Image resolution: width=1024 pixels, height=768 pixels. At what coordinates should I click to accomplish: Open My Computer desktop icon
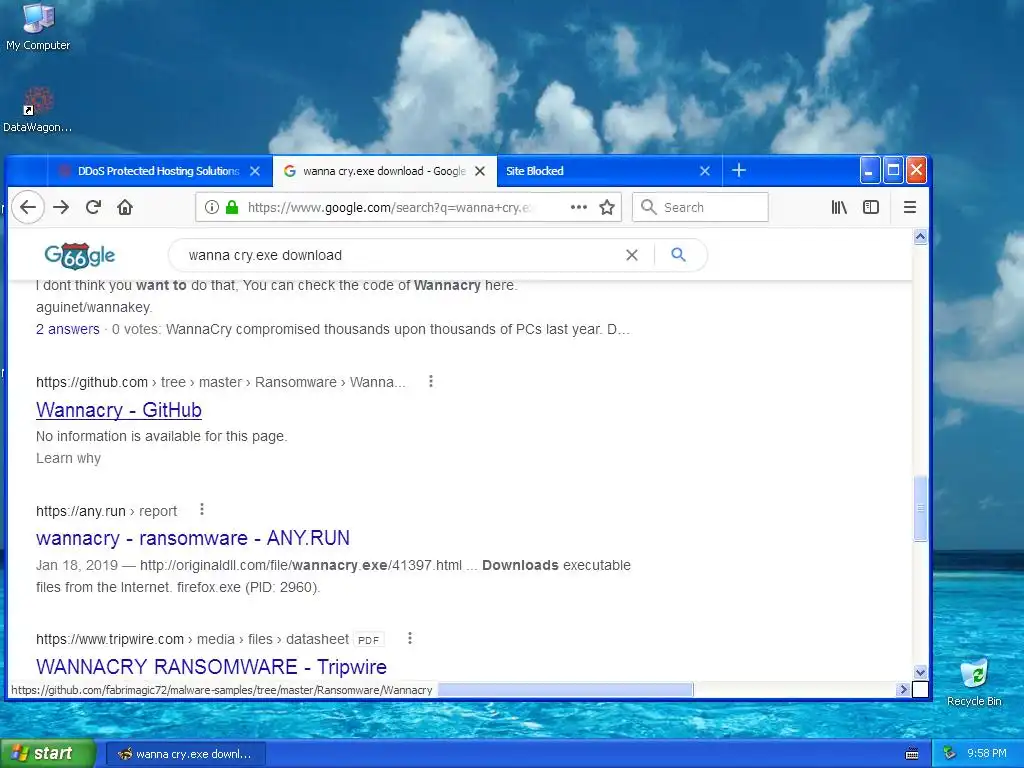tap(38, 27)
